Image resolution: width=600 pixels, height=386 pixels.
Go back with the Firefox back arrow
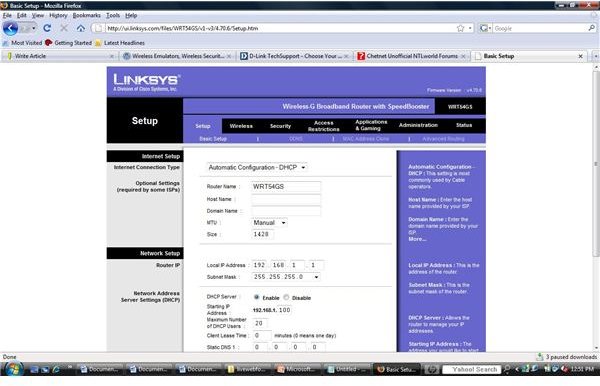tap(10, 28)
